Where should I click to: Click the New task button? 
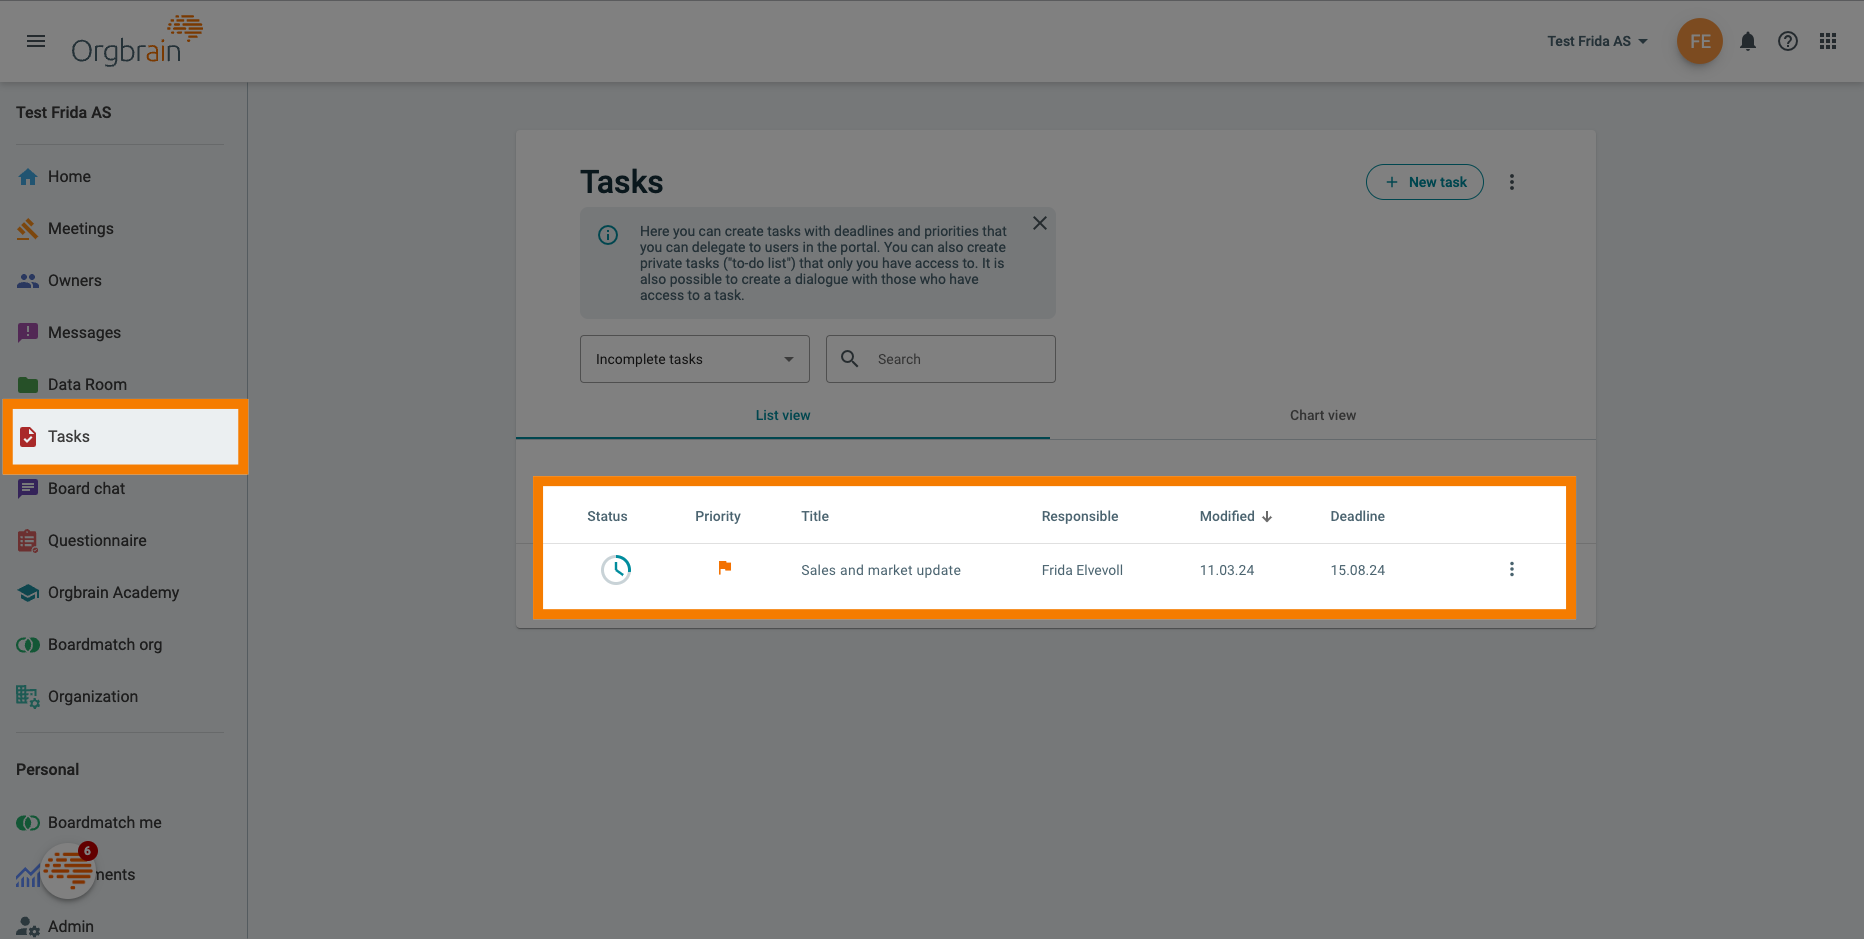click(x=1424, y=181)
